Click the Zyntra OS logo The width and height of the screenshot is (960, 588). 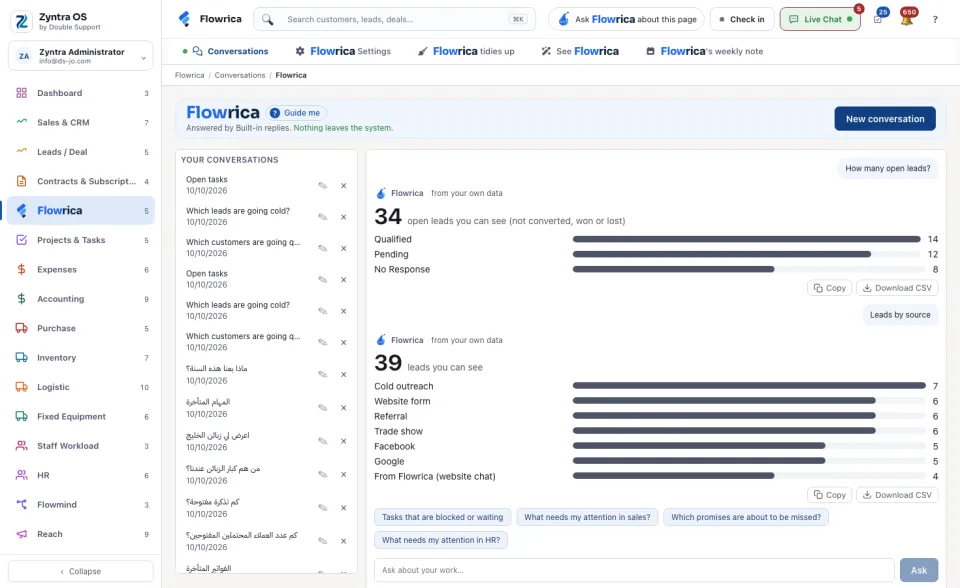[x=21, y=21]
